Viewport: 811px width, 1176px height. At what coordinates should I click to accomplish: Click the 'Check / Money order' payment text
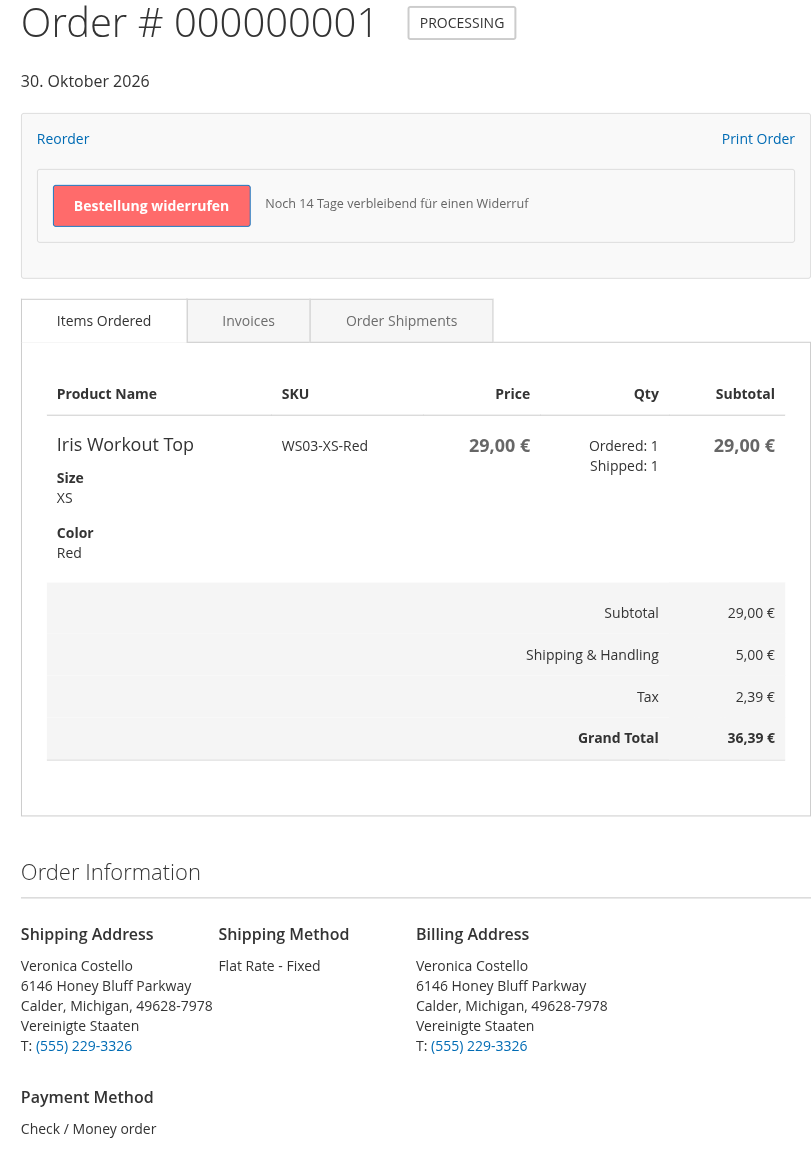click(x=89, y=1129)
